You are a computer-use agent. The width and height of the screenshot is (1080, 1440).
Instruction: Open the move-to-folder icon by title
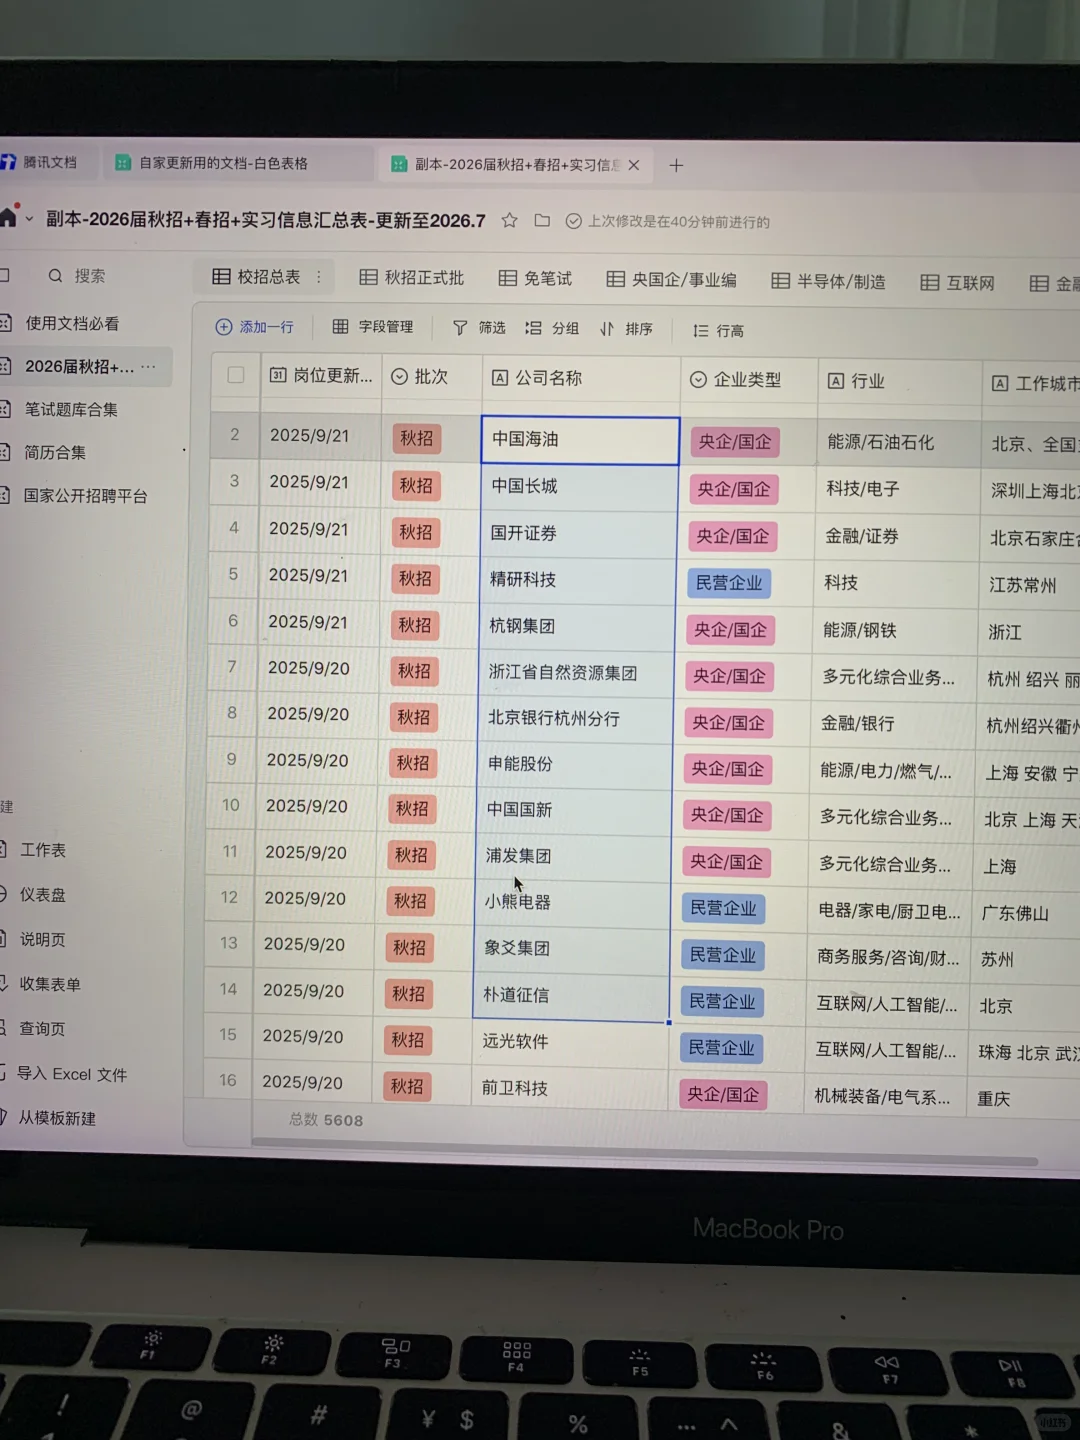542,220
